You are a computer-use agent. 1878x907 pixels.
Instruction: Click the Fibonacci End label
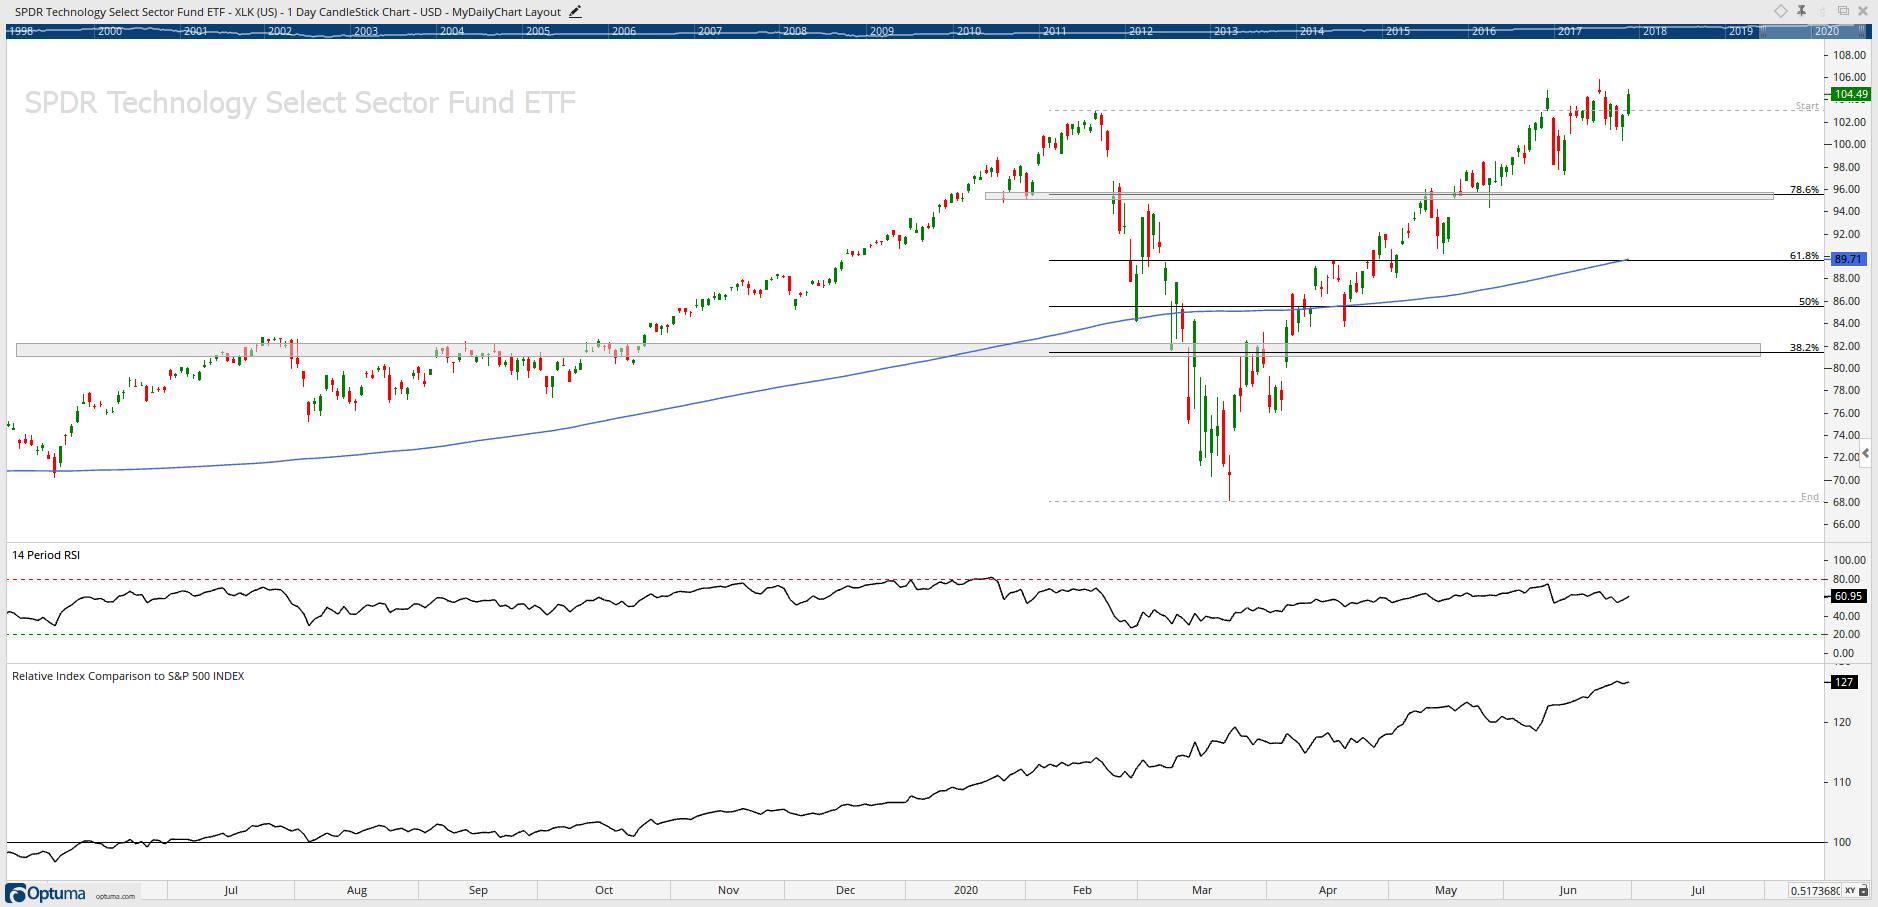(1810, 497)
